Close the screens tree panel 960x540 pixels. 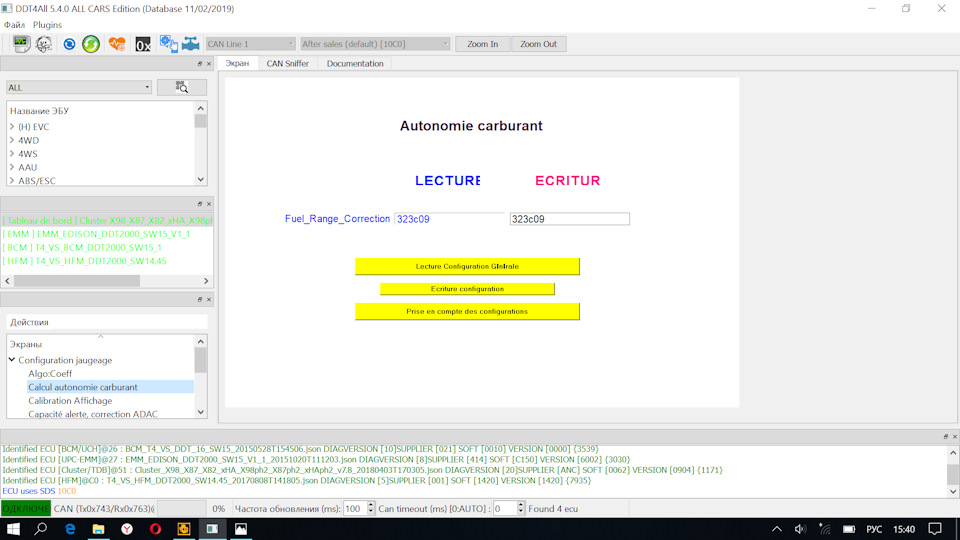(x=209, y=299)
